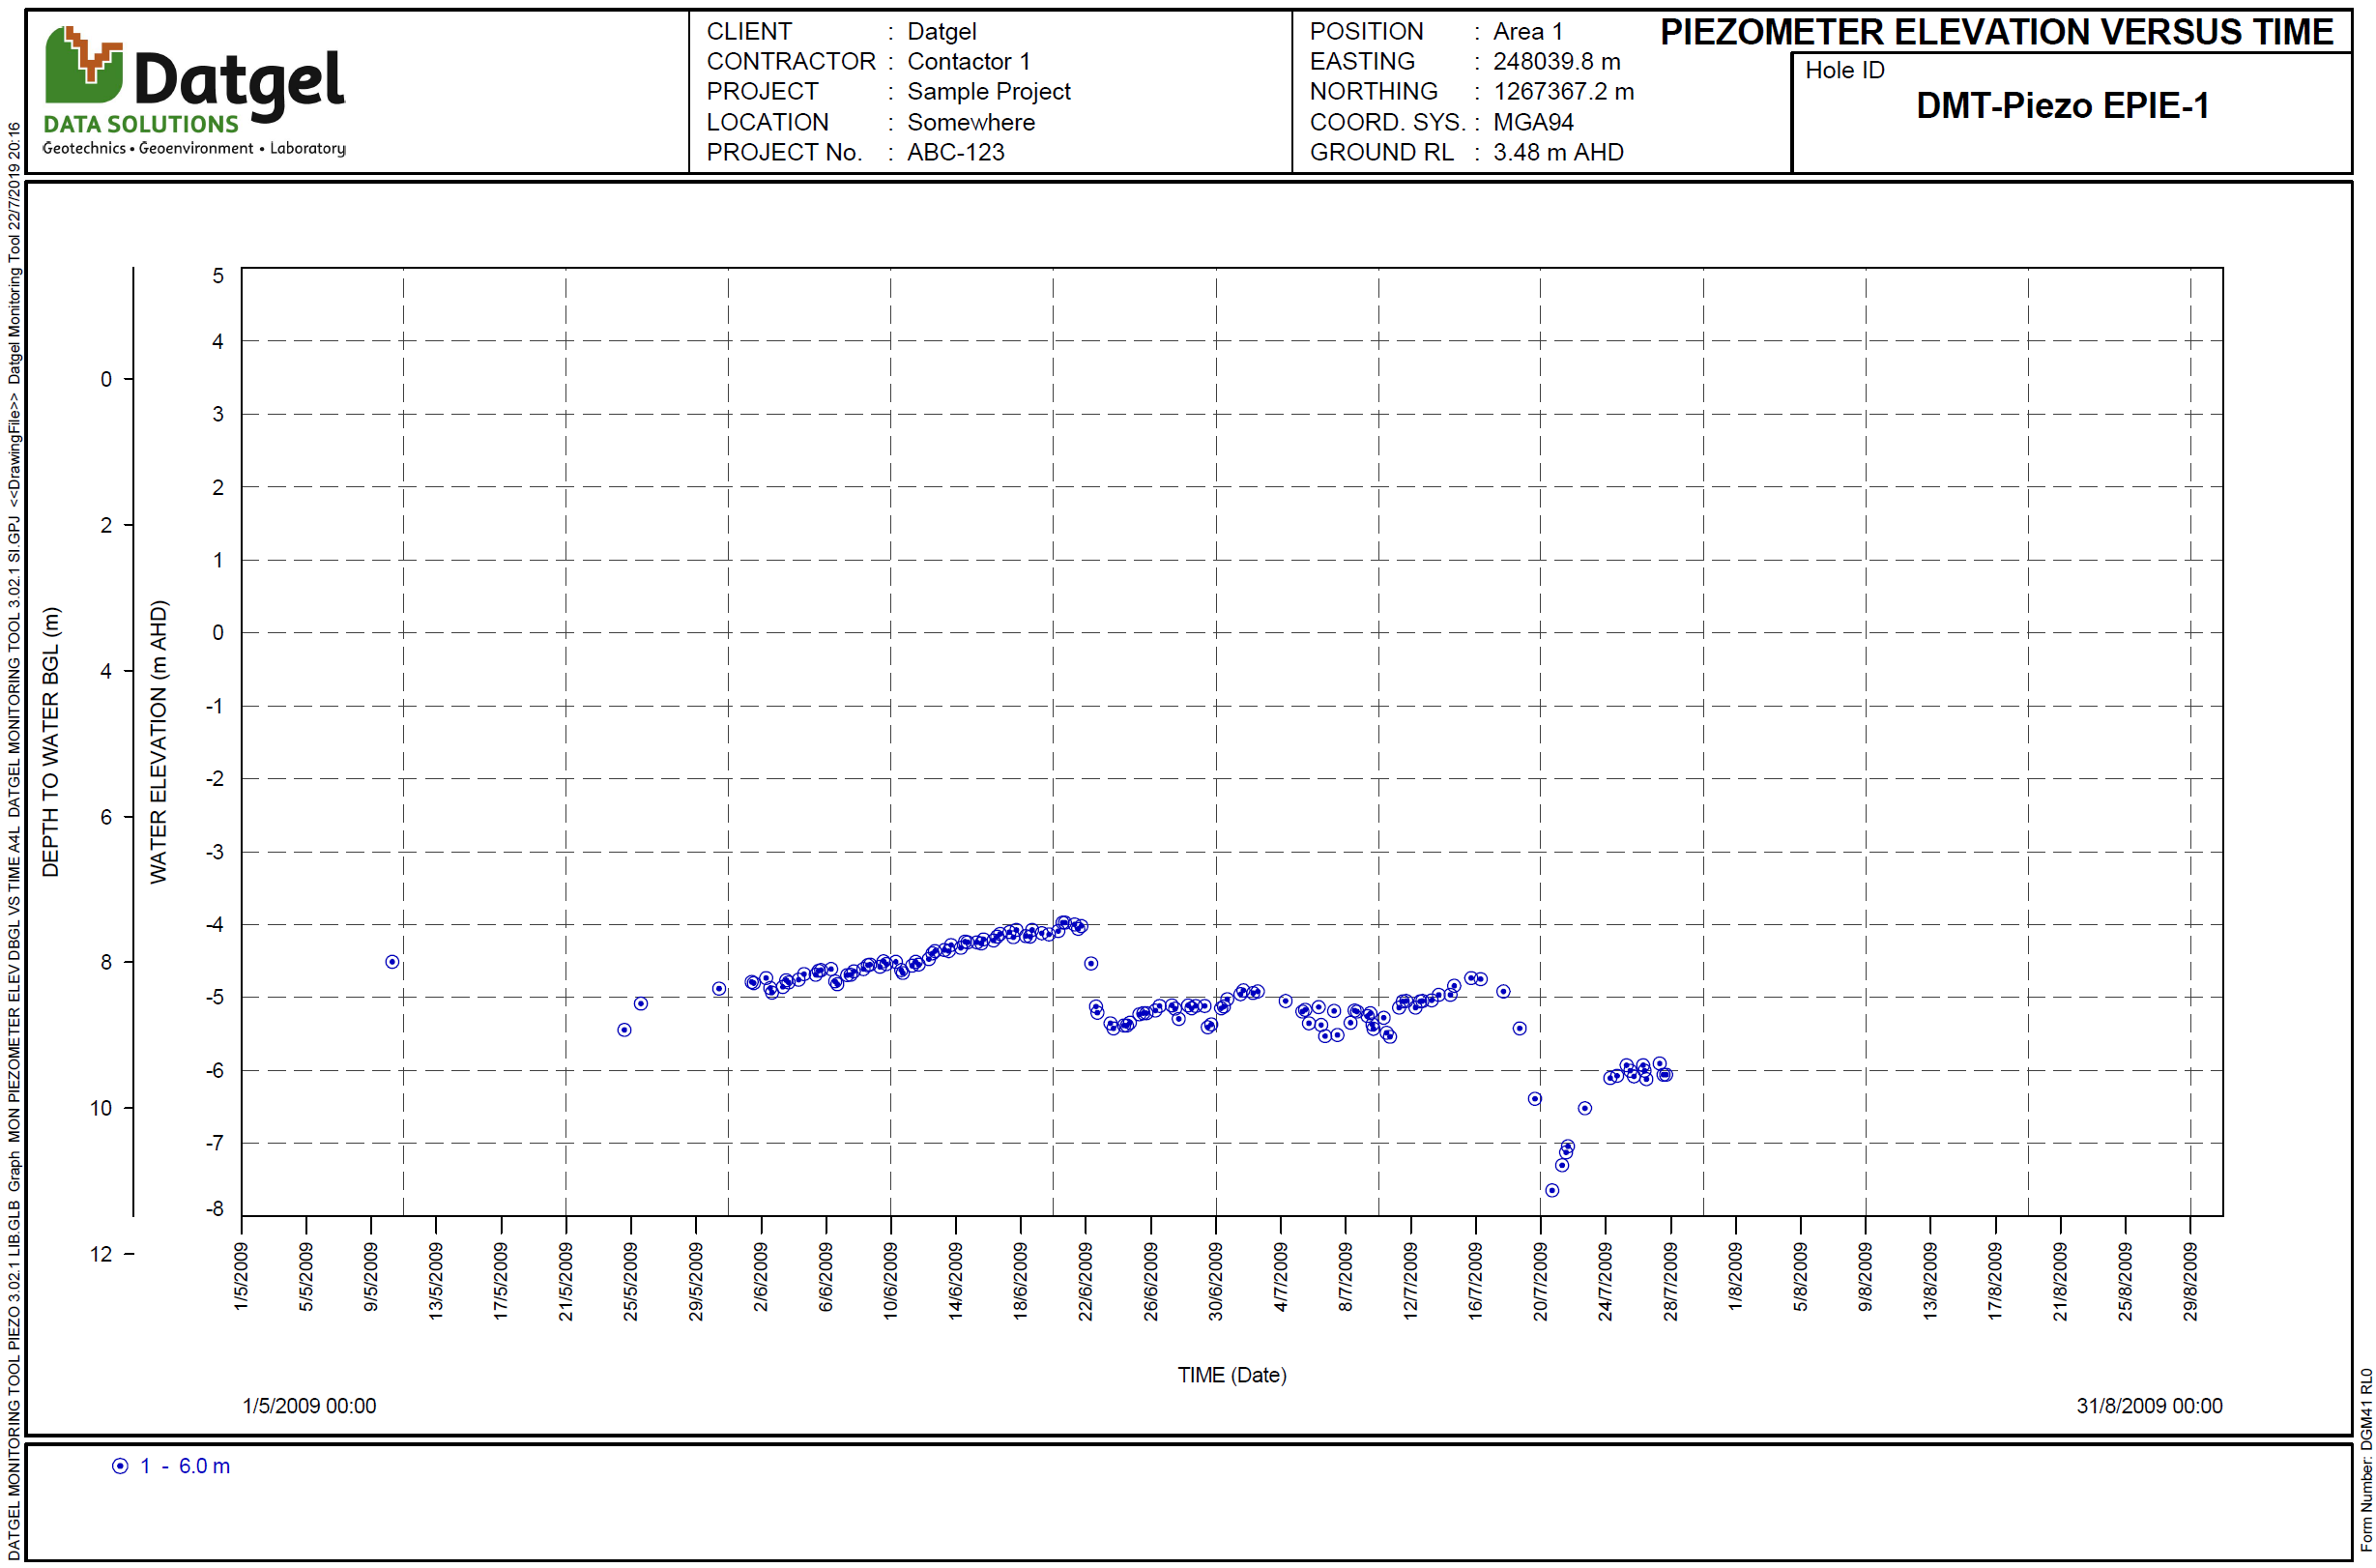Click the TIME (Date) axis label

tap(1231, 1375)
